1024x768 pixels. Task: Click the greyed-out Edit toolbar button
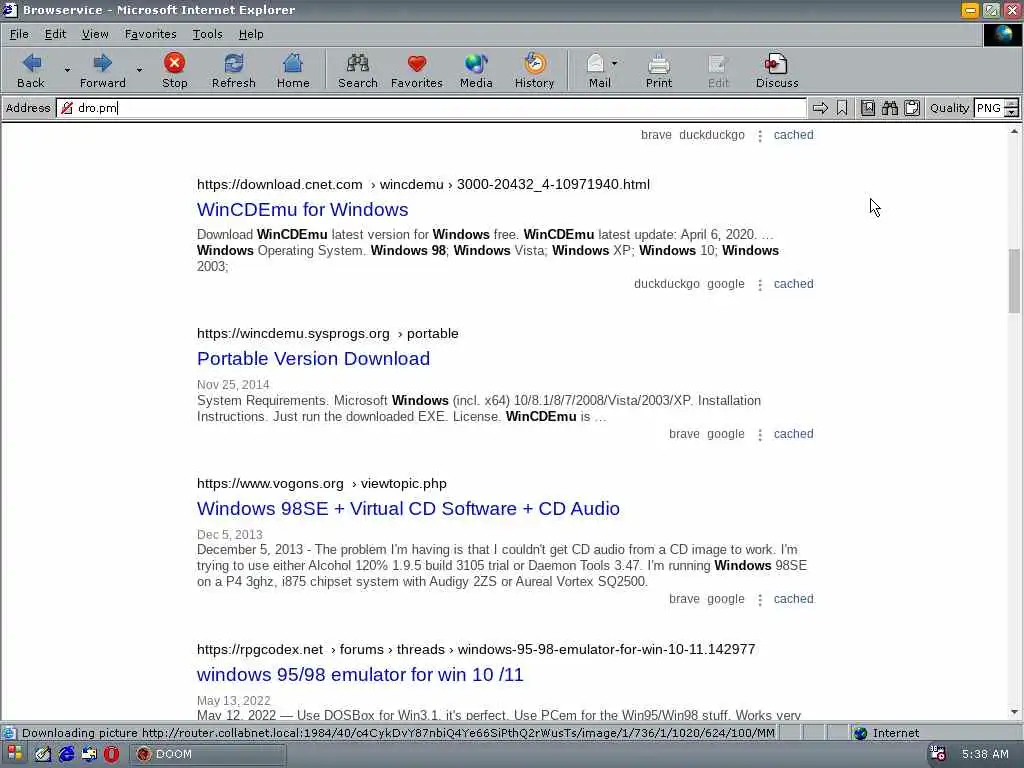[718, 71]
